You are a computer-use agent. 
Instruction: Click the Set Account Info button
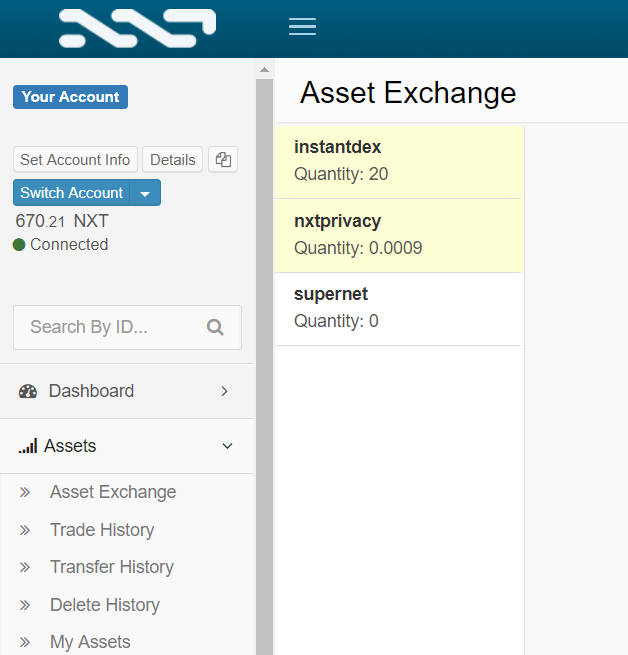[x=75, y=160]
